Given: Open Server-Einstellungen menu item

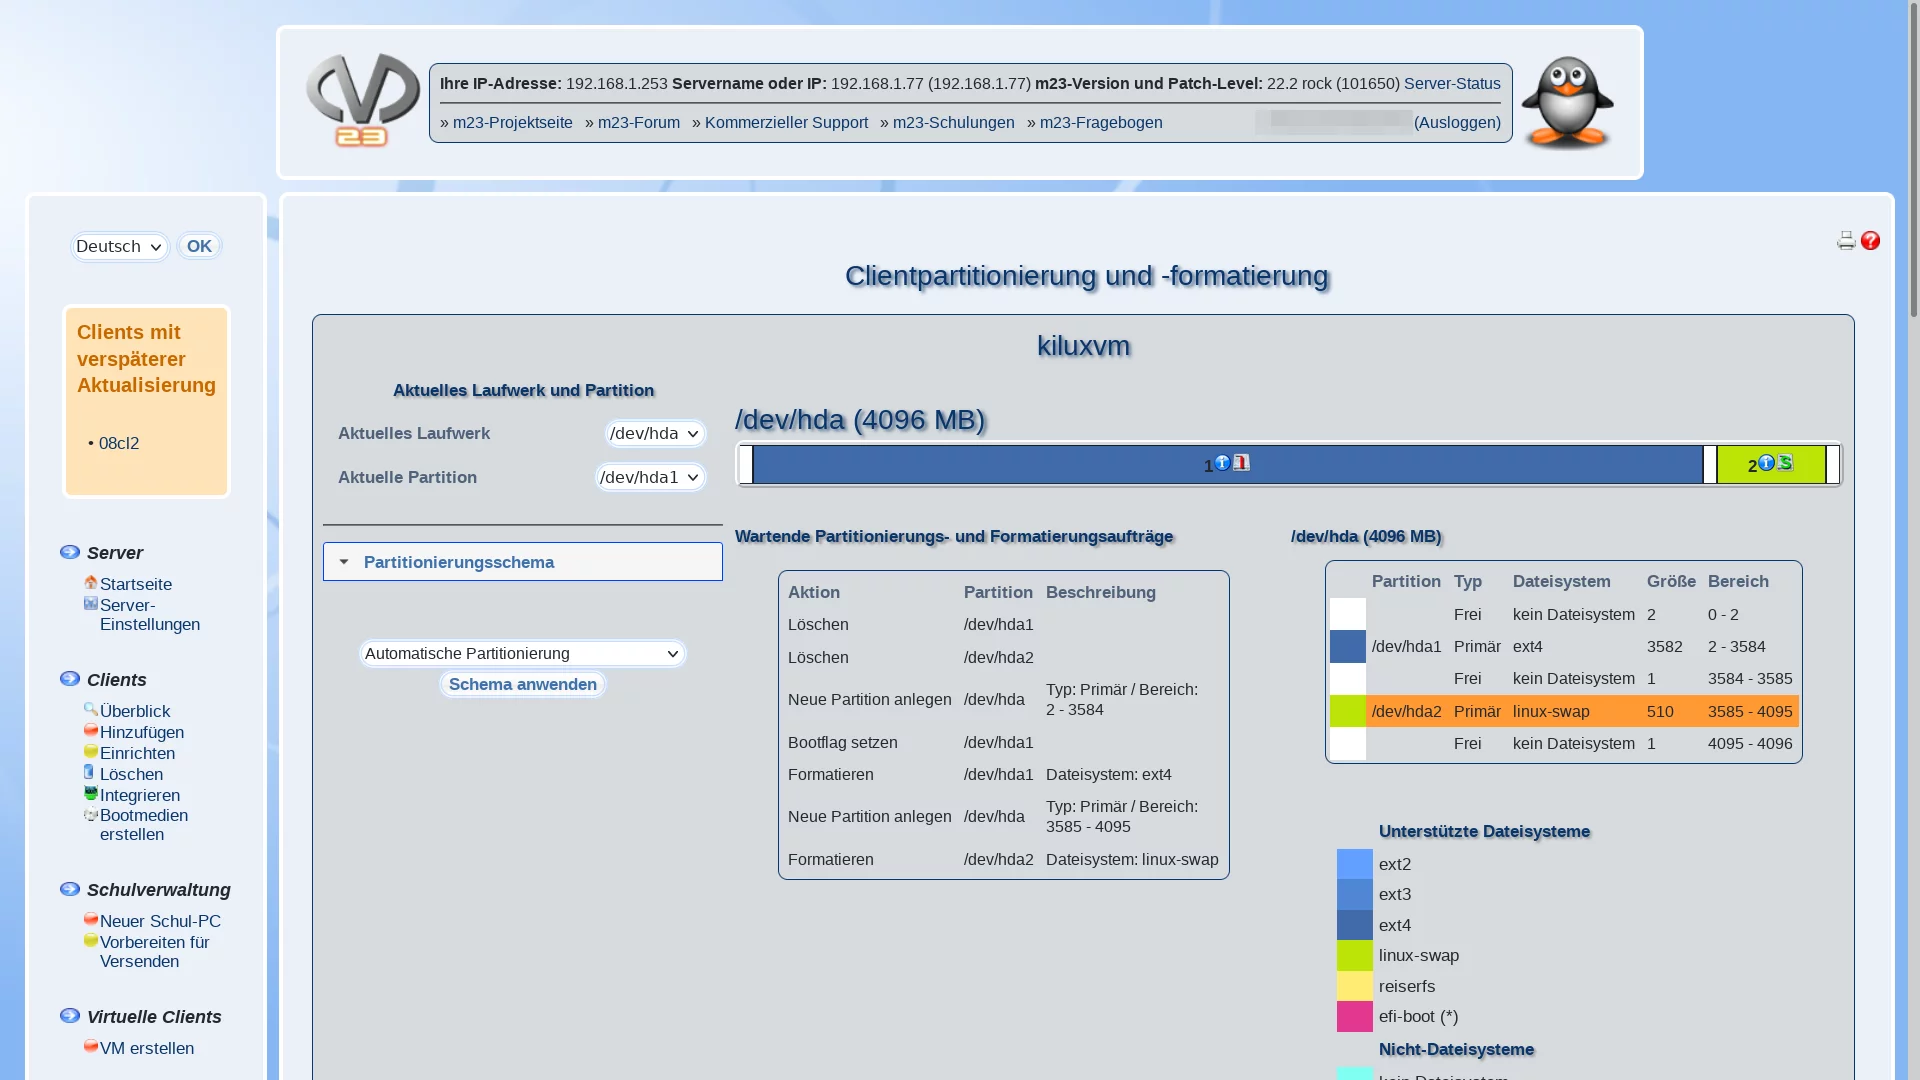Looking at the screenshot, I should [150, 615].
